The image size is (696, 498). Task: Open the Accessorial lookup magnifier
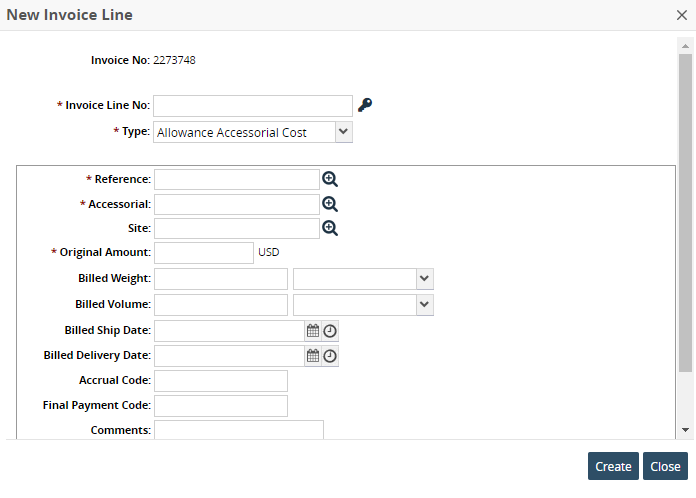tap(330, 204)
